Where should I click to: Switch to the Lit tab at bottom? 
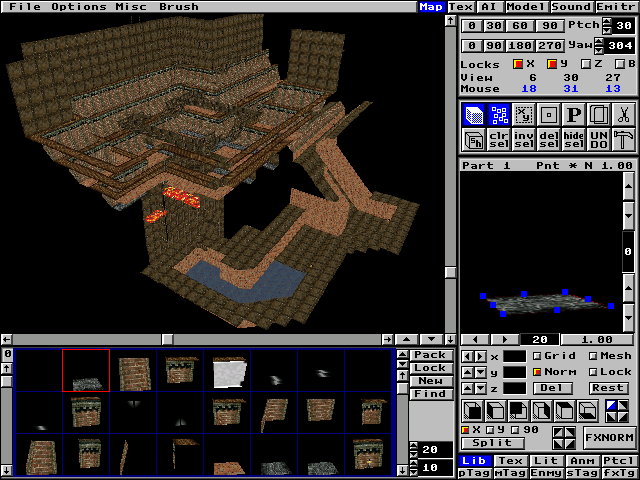click(x=546, y=460)
